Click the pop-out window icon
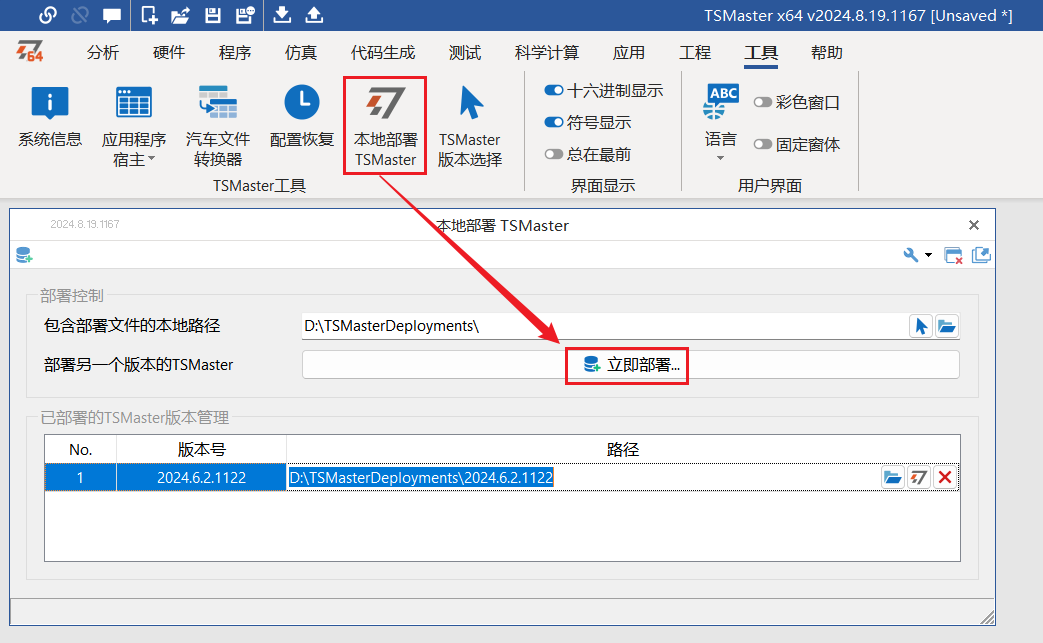The image size is (1043, 643). pyautogui.click(x=981, y=255)
